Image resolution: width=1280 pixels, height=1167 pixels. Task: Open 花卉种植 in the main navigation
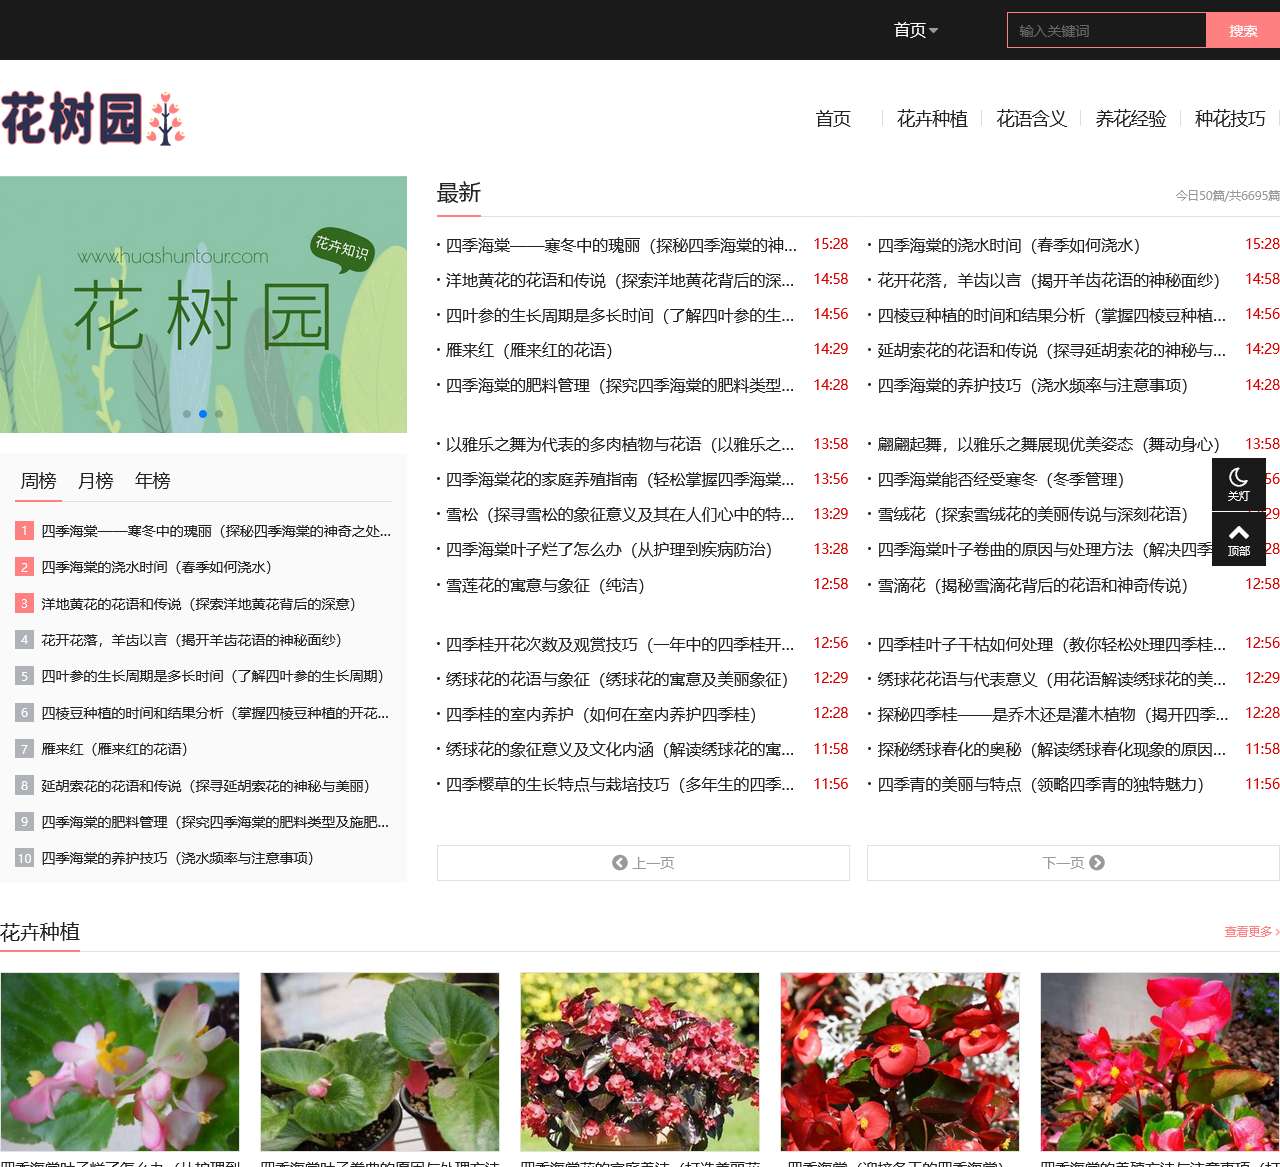tap(932, 119)
